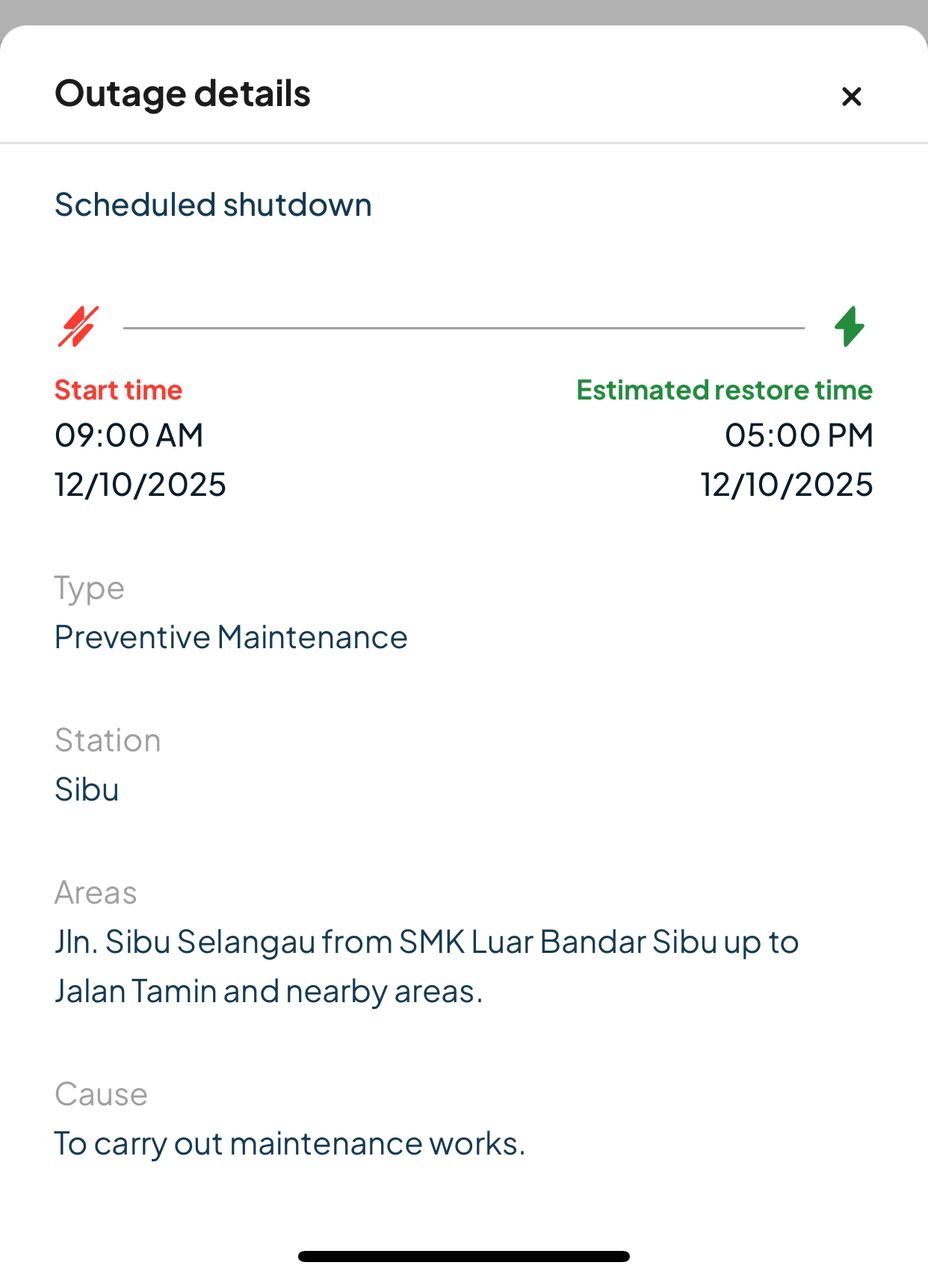
Task: Click the line between outage and restore icons
Action: [x=463, y=327]
